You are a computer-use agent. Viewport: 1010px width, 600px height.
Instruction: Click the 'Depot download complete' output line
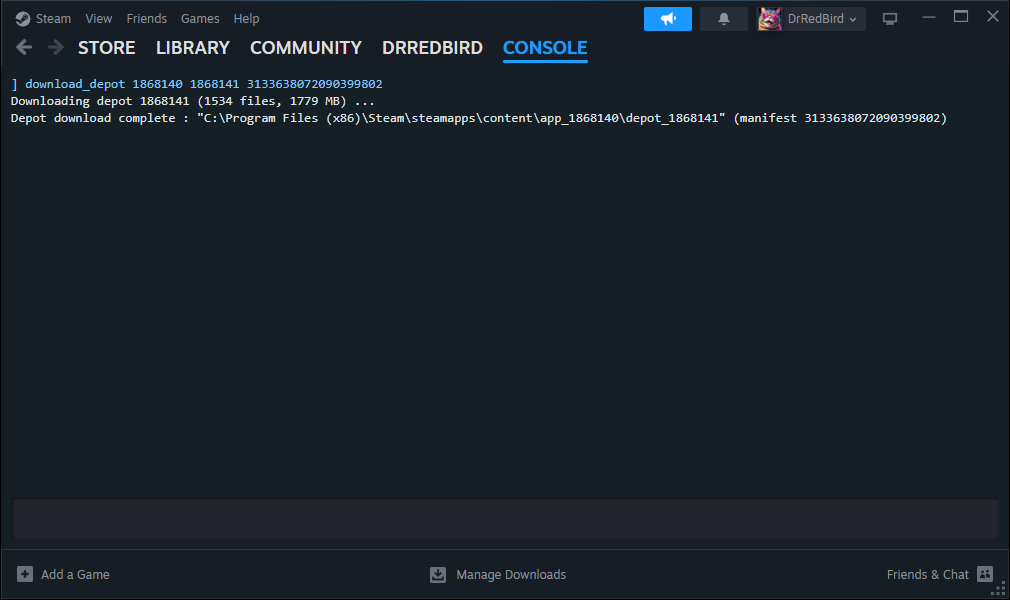(479, 118)
